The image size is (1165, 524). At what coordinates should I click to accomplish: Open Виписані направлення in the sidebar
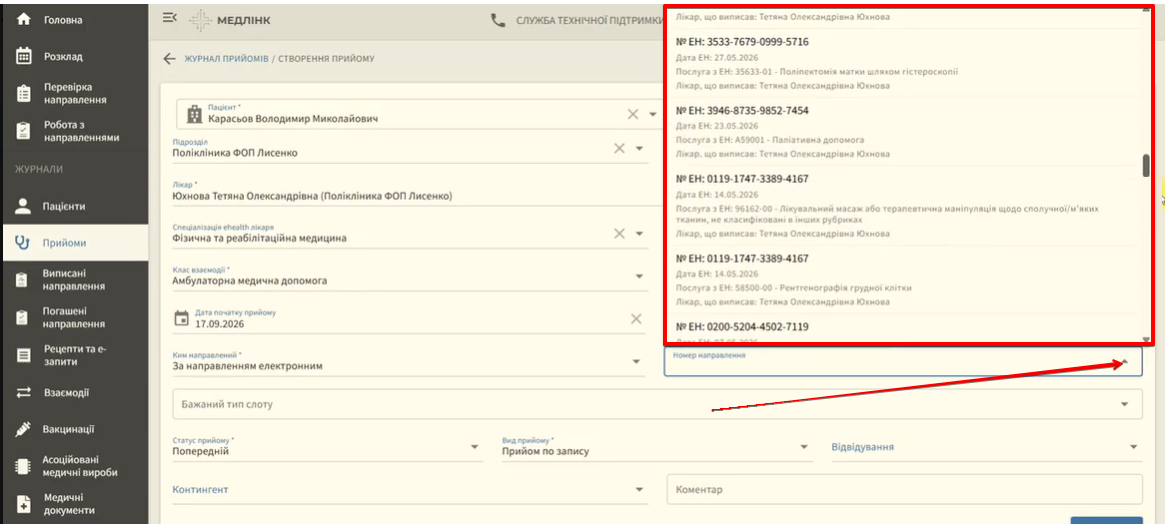click(x=74, y=279)
